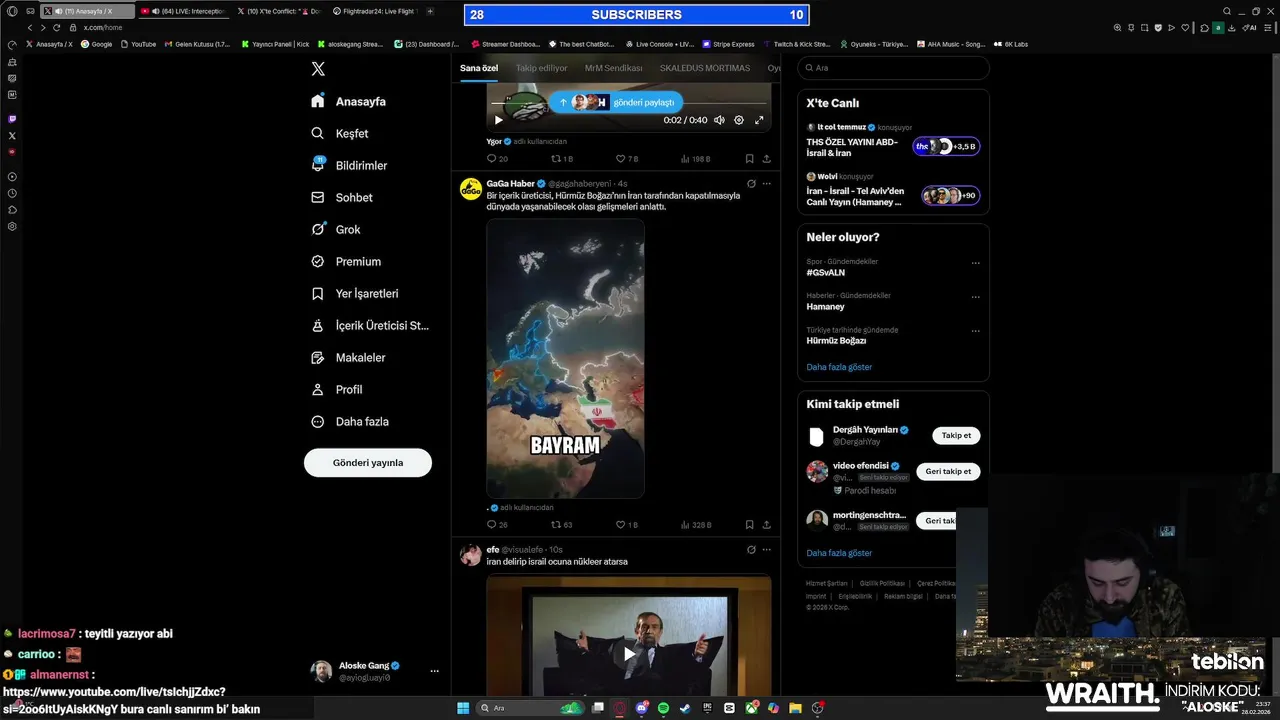Follow Dergâh Yayınları with Takip et
Image resolution: width=1280 pixels, height=720 pixels.
956,435
